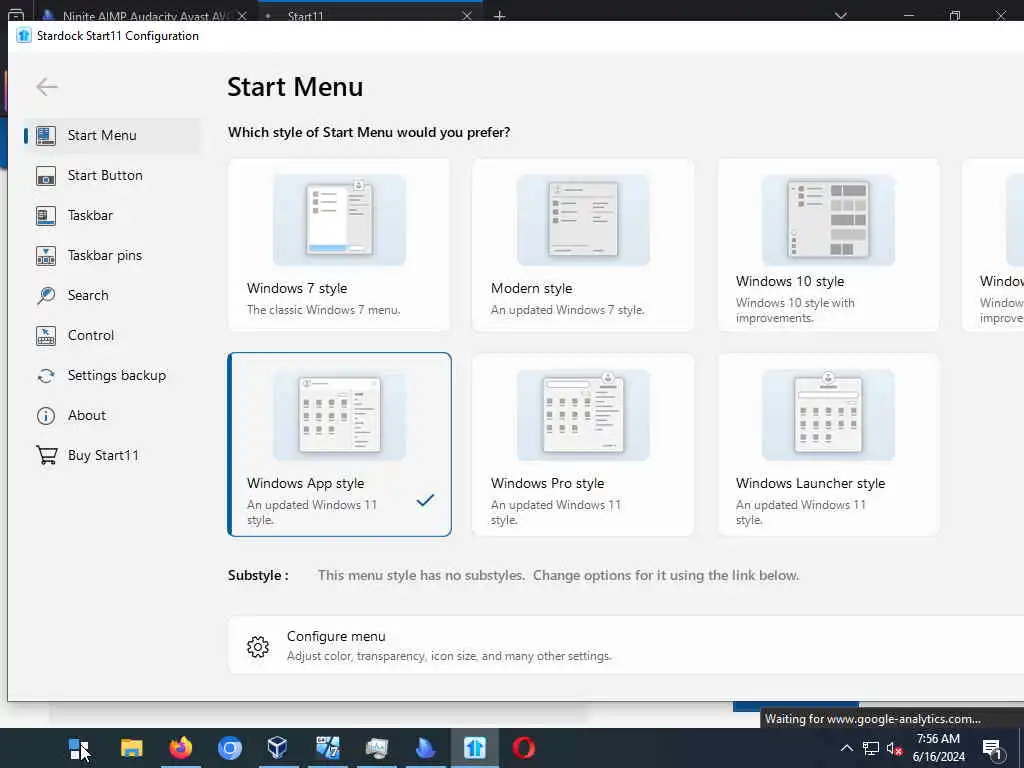This screenshot has height=768, width=1024.
Task: Select the Windows App style card
Action: pyautogui.click(x=339, y=444)
